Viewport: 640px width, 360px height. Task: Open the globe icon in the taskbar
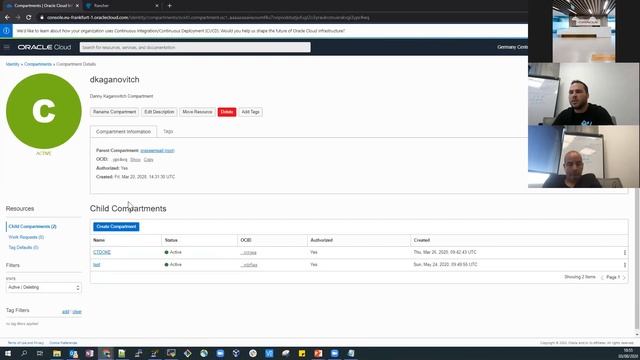pos(204,353)
